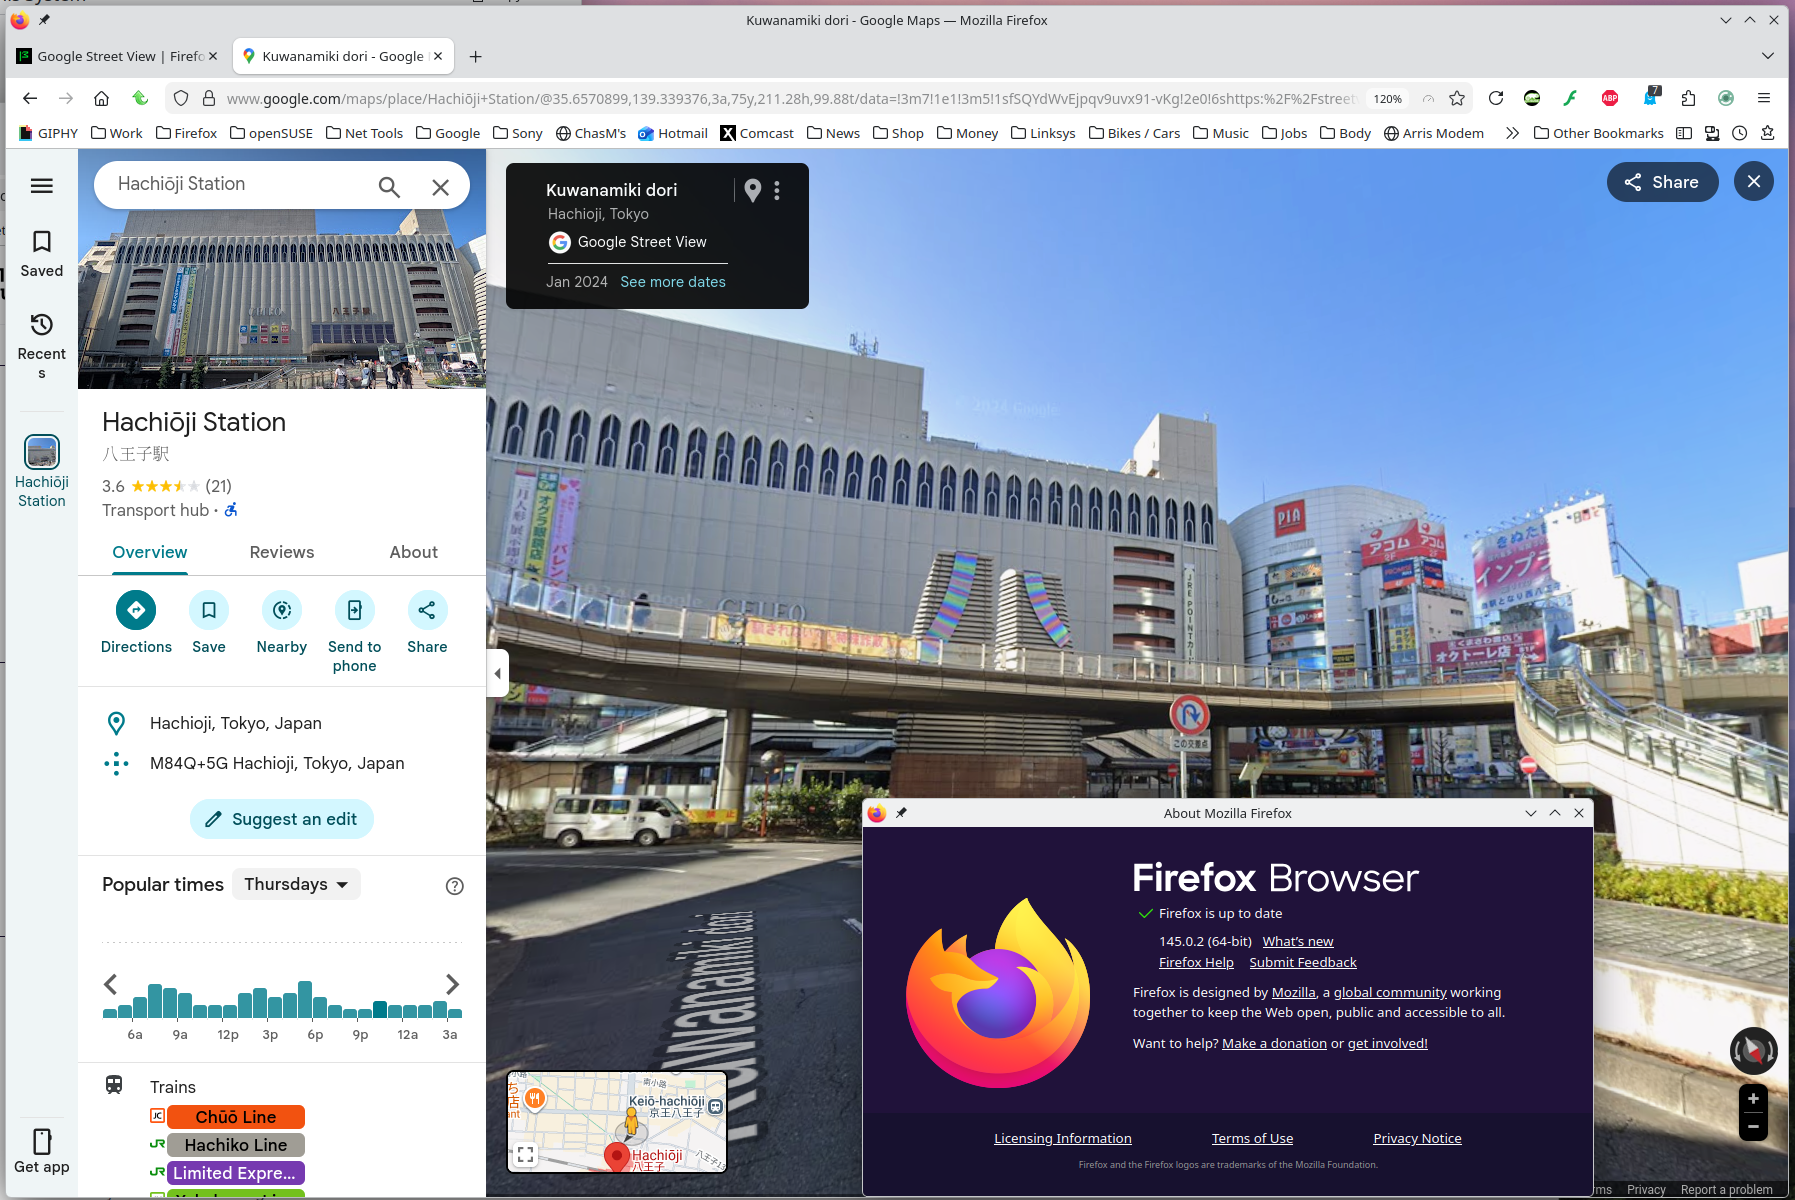Get Directions to Hachiōji Station
The height and width of the screenshot is (1200, 1795).
(x=136, y=610)
